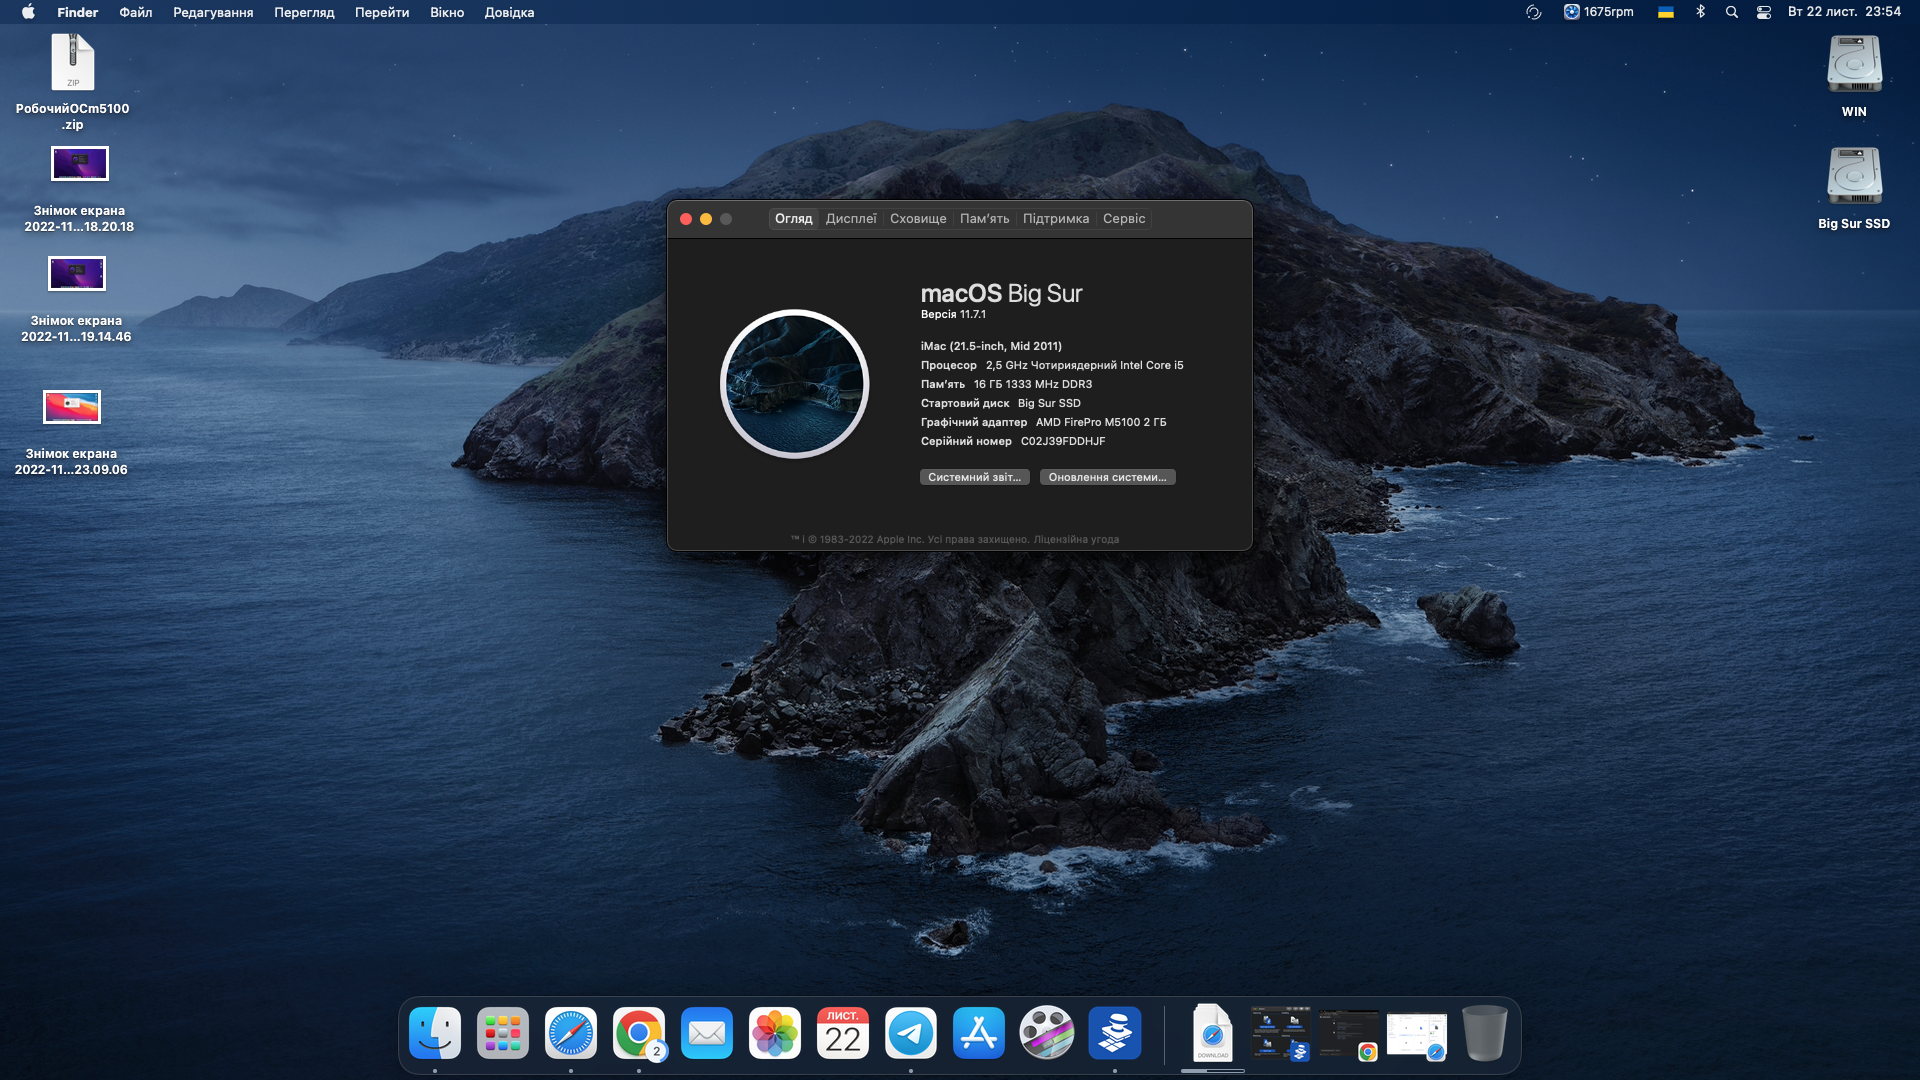
Task: Open the Trash in the Dock
Action: [x=1484, y=1033]
